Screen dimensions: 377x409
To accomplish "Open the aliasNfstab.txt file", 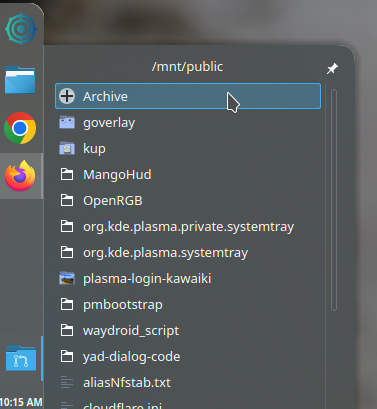I will [x=188, y=382].
